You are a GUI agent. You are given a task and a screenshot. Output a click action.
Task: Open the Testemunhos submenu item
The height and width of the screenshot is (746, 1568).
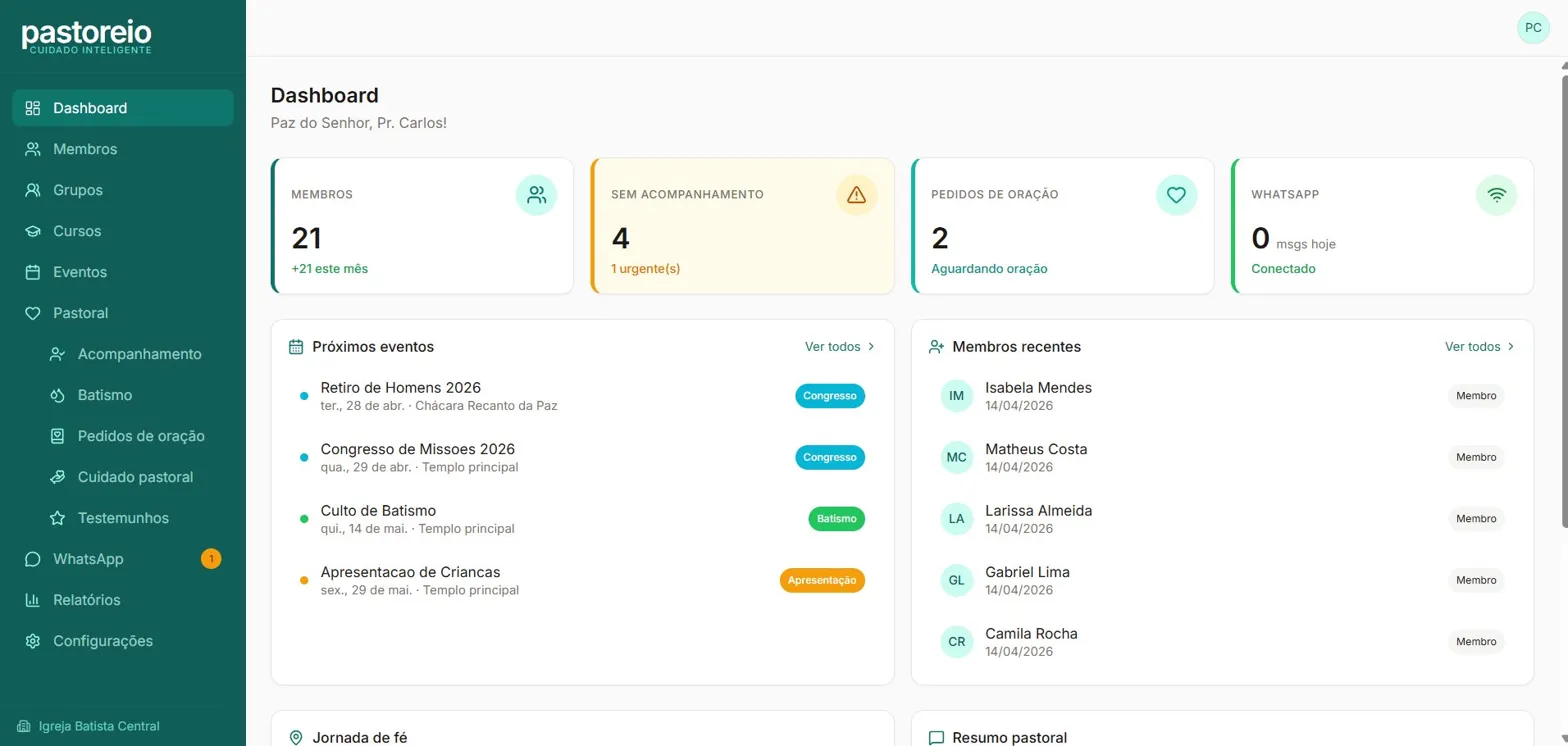coord(135,518)
